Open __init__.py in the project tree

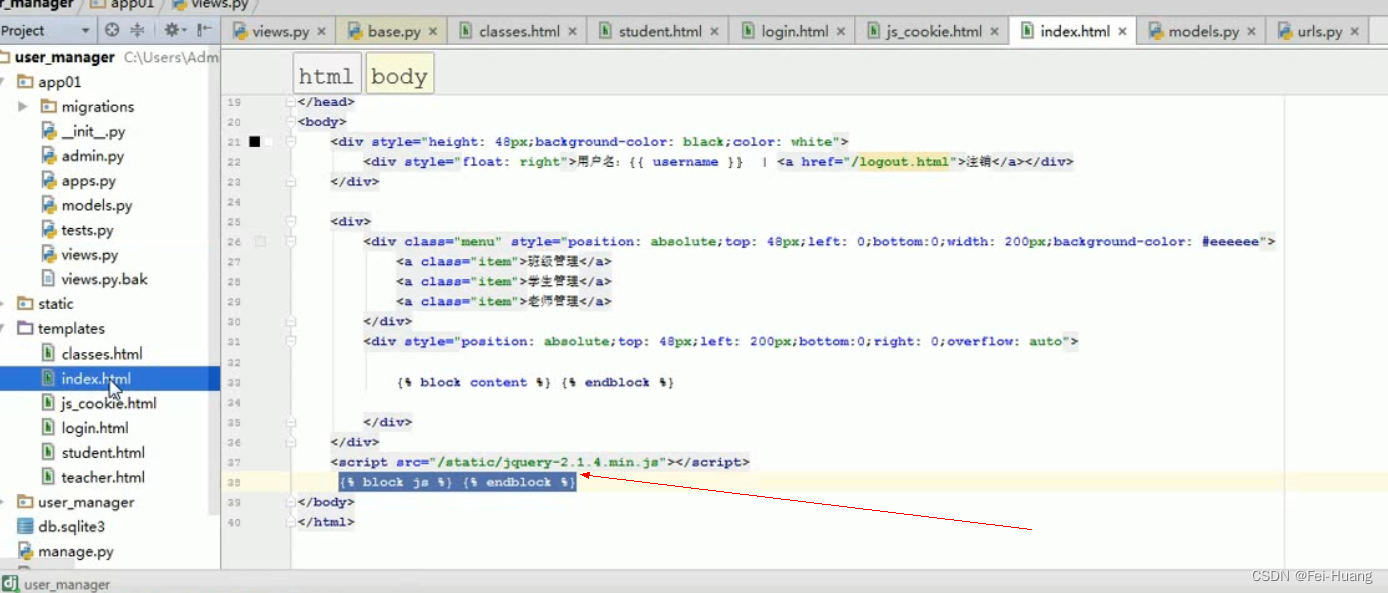click(93, 131)
